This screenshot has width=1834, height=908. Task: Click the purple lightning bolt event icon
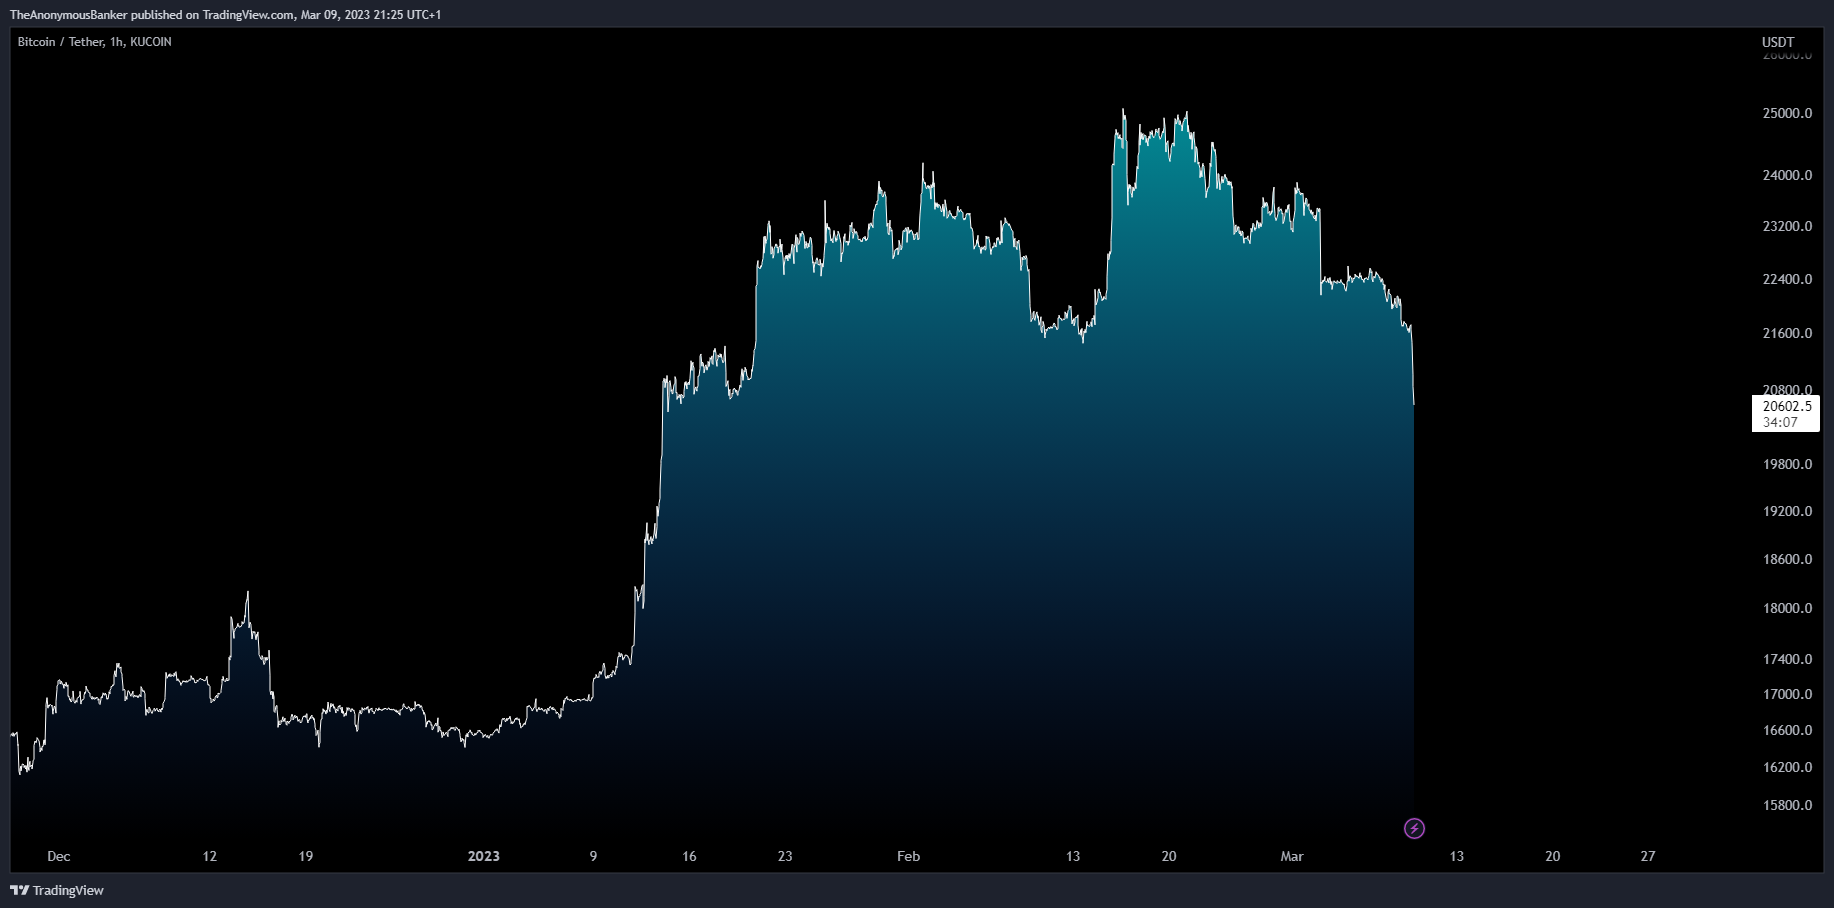click(1414, 828)
